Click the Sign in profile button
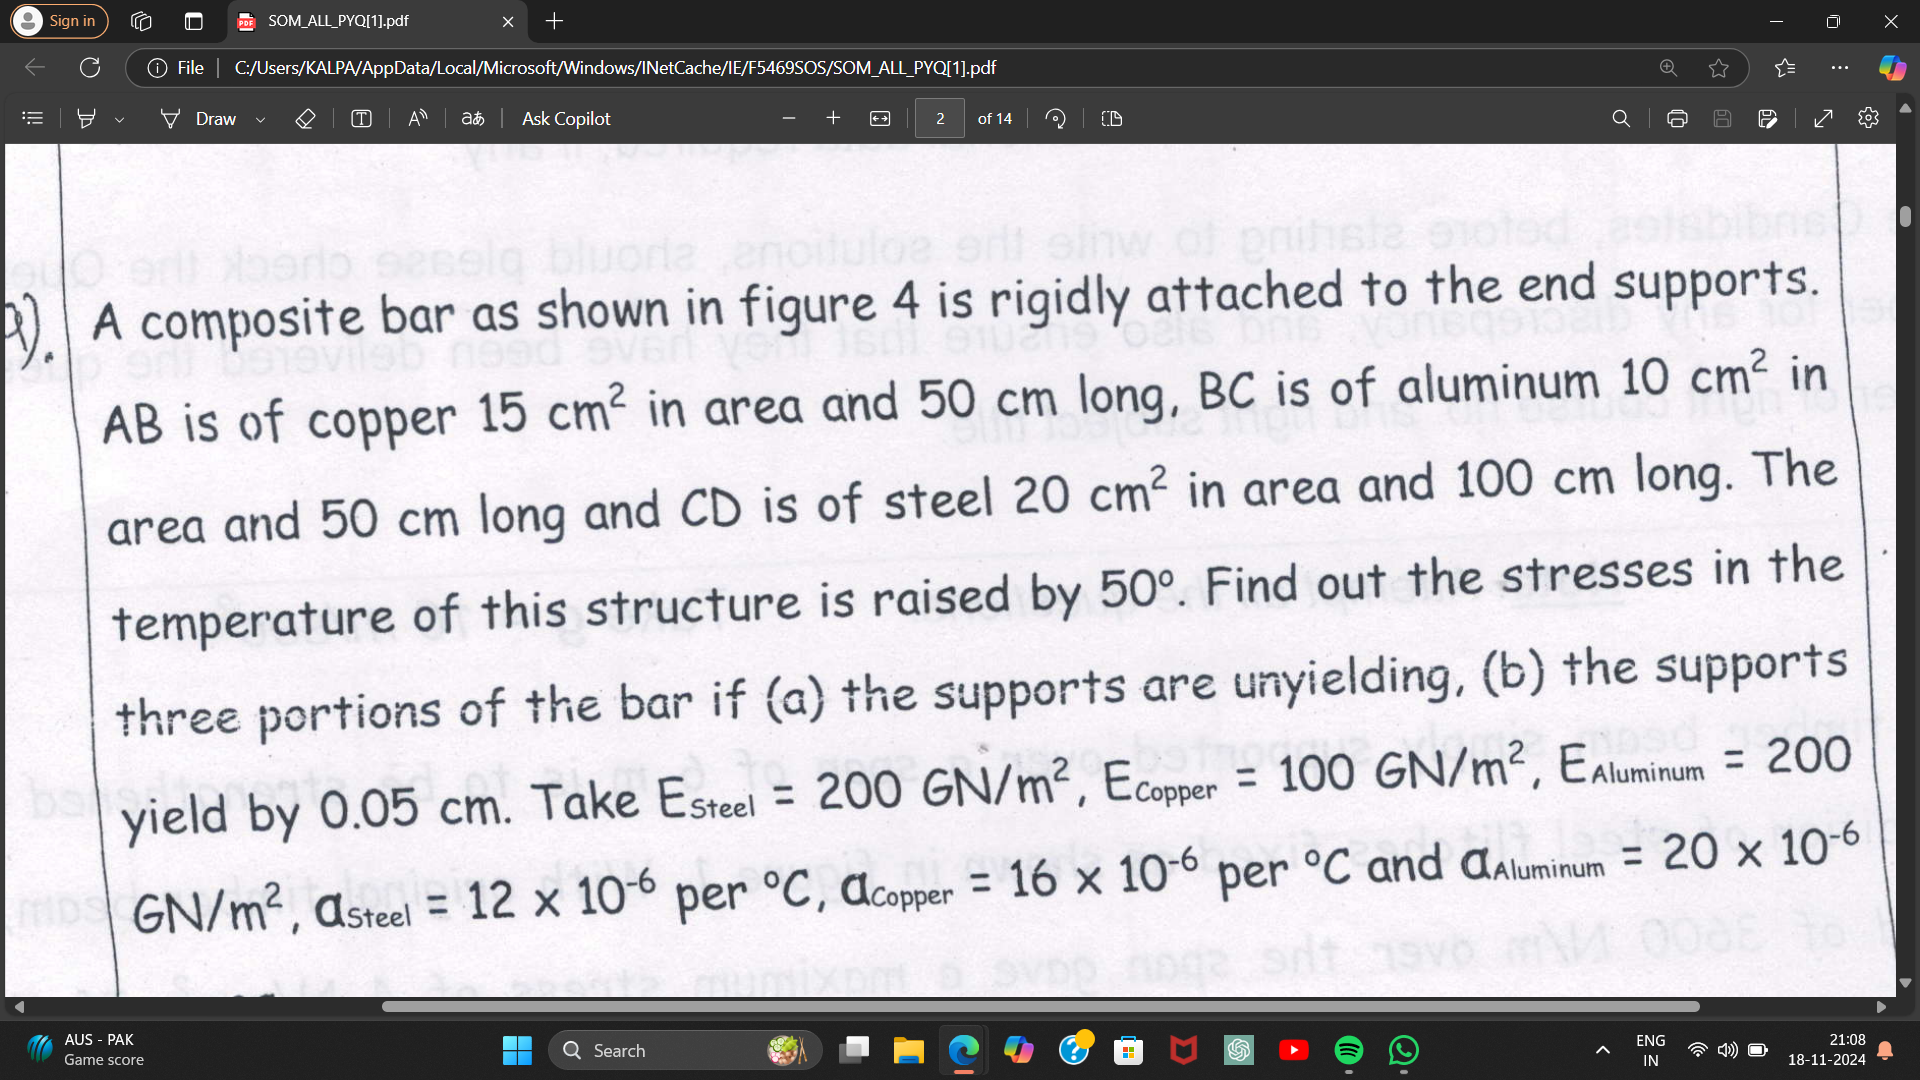1920x1080 pixels. [59, 21]
